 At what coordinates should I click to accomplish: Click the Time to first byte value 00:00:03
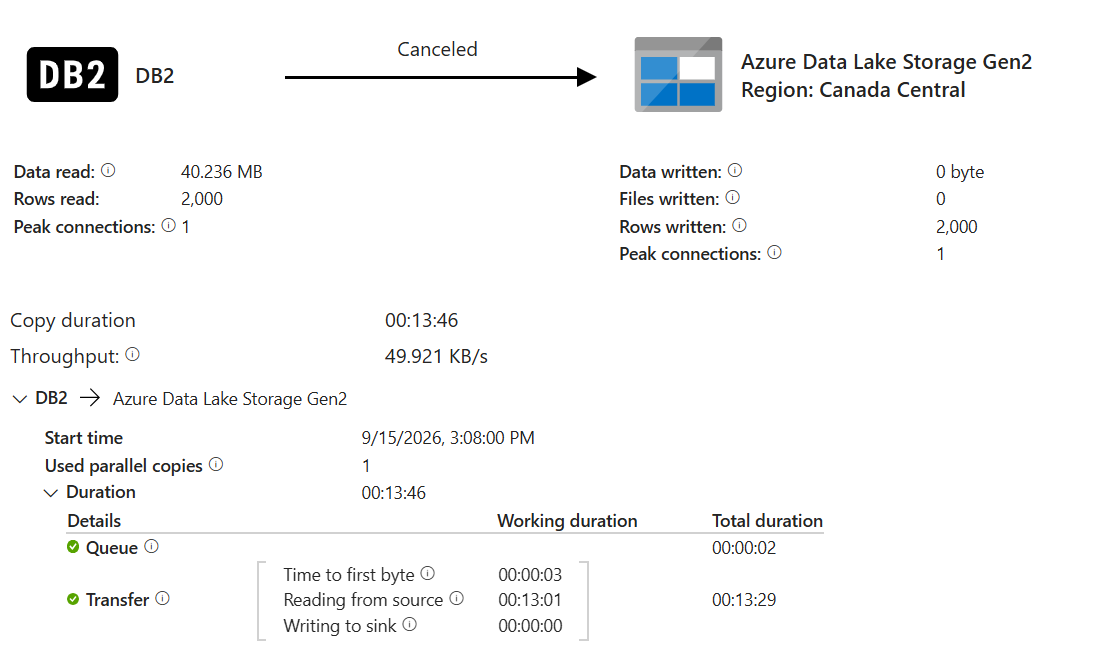click(530, 575)
